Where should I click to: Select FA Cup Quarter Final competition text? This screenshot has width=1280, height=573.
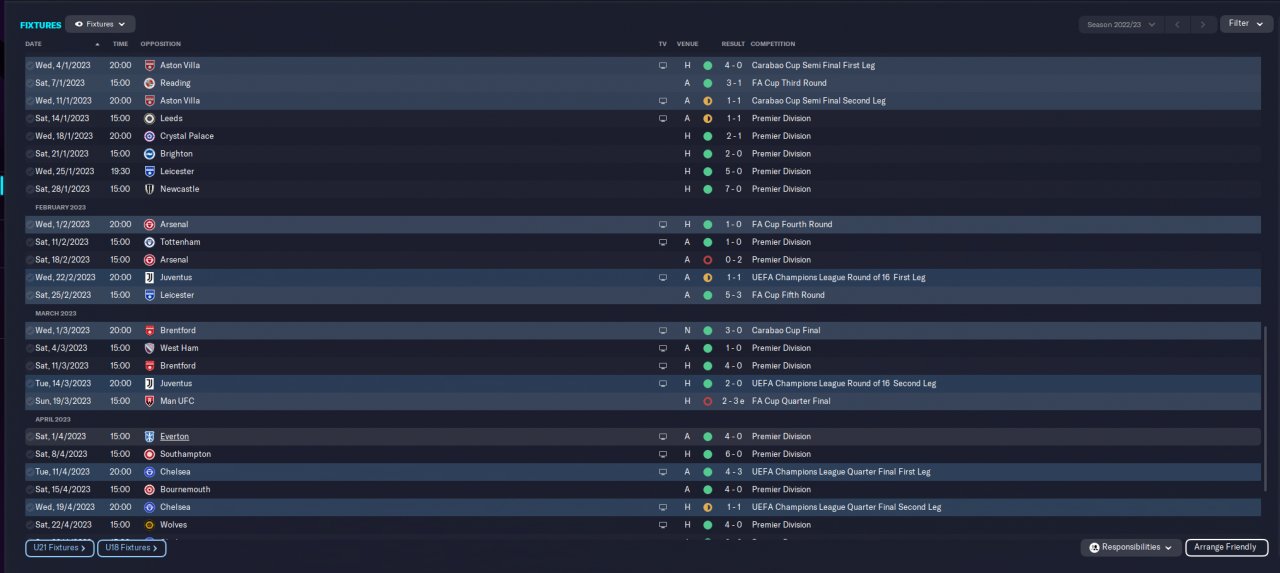791,401
